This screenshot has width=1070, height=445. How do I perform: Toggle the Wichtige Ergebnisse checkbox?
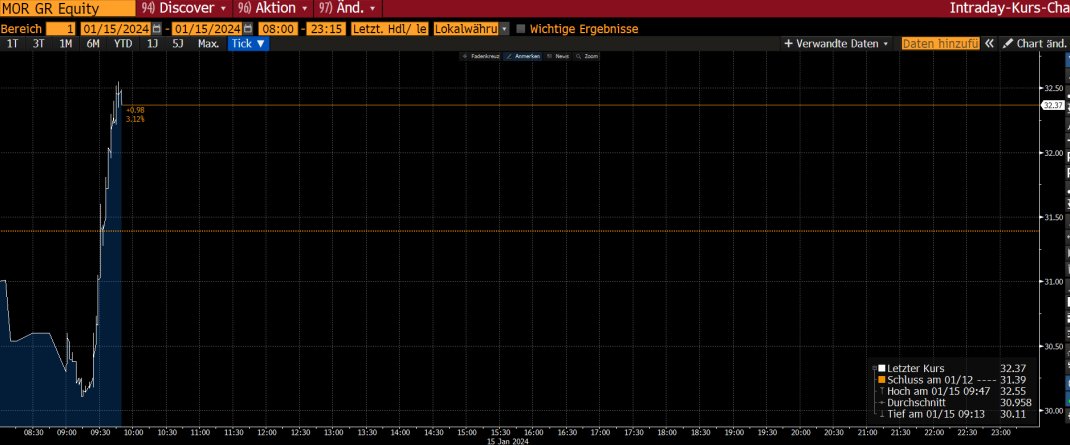pyautogui.click(x=521, y=29)
